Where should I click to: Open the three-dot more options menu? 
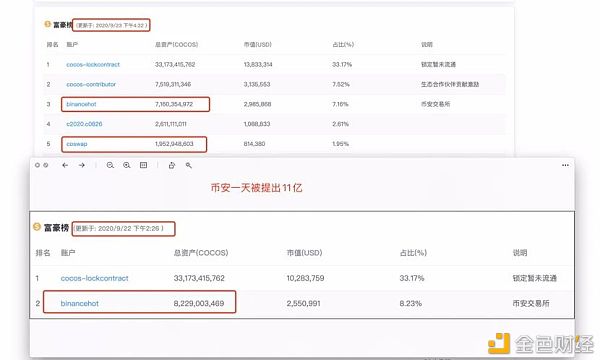click(565, 165)
